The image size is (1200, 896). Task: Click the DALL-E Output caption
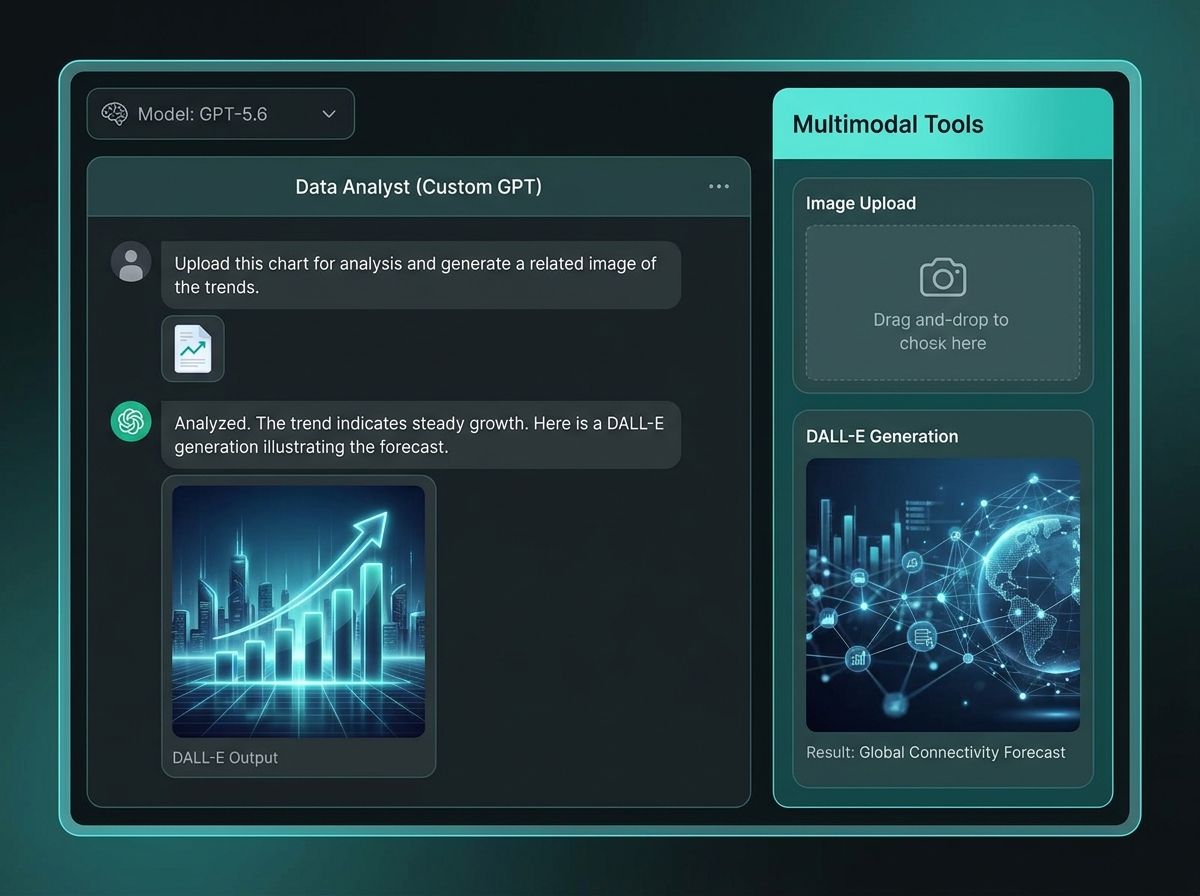point(225,757)
